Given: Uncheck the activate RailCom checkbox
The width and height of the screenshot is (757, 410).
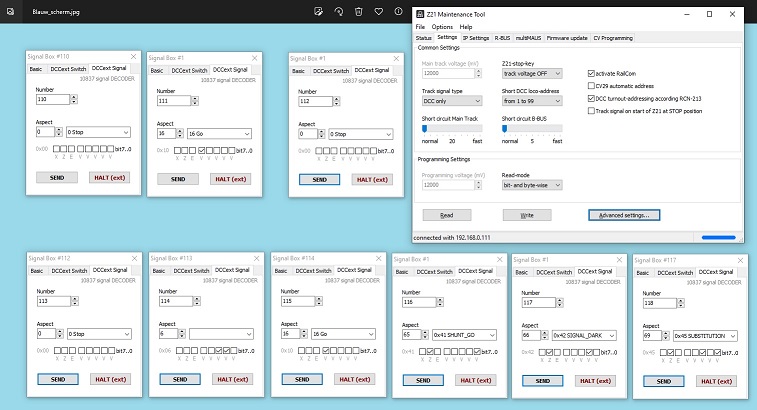Looking at the screenshot, I should (x=591, y=73).
